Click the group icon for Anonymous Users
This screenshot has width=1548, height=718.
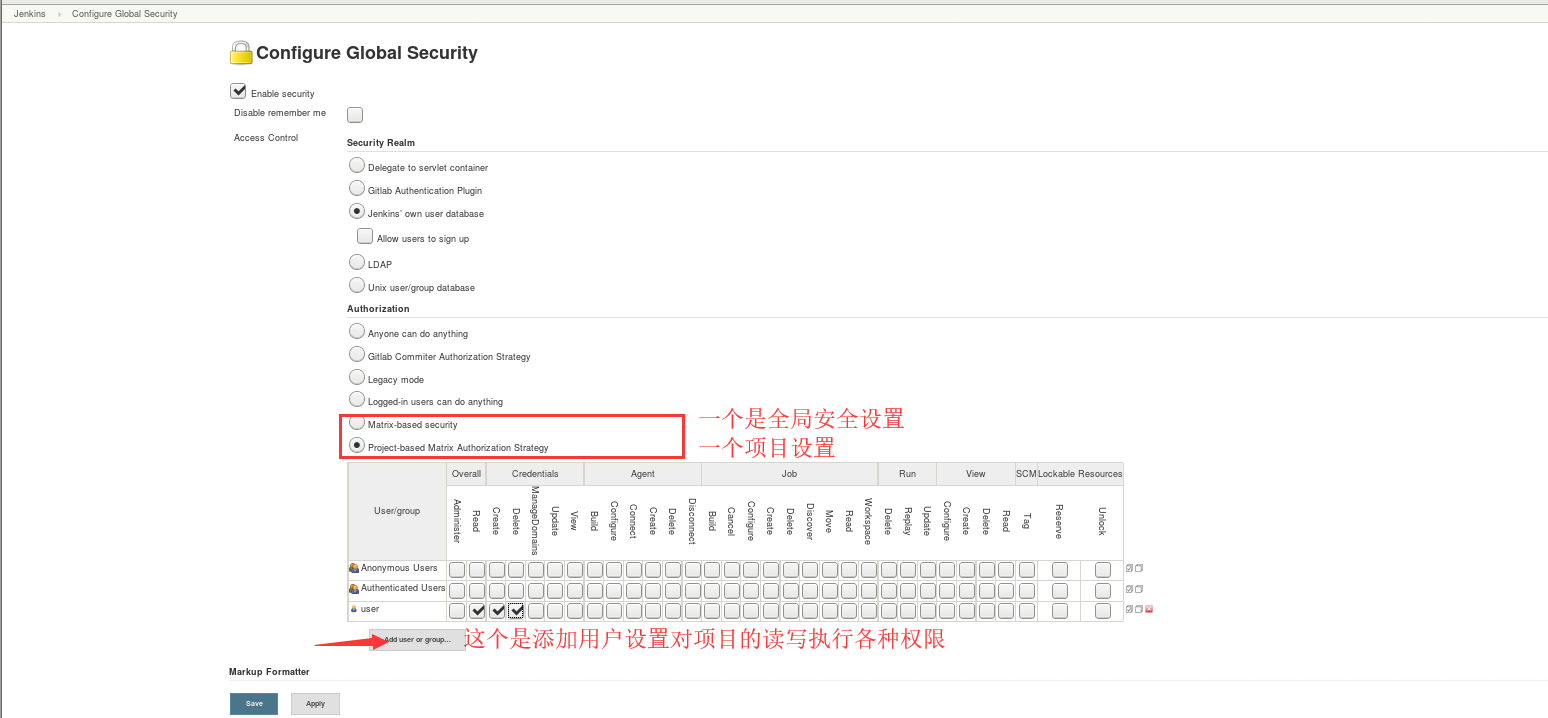tap(354, 568)
